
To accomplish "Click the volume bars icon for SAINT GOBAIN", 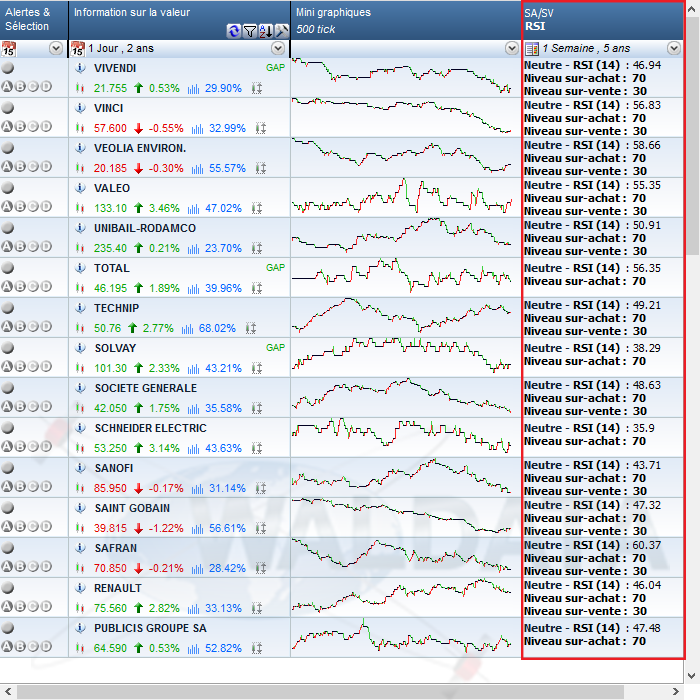I will (197, 529).
